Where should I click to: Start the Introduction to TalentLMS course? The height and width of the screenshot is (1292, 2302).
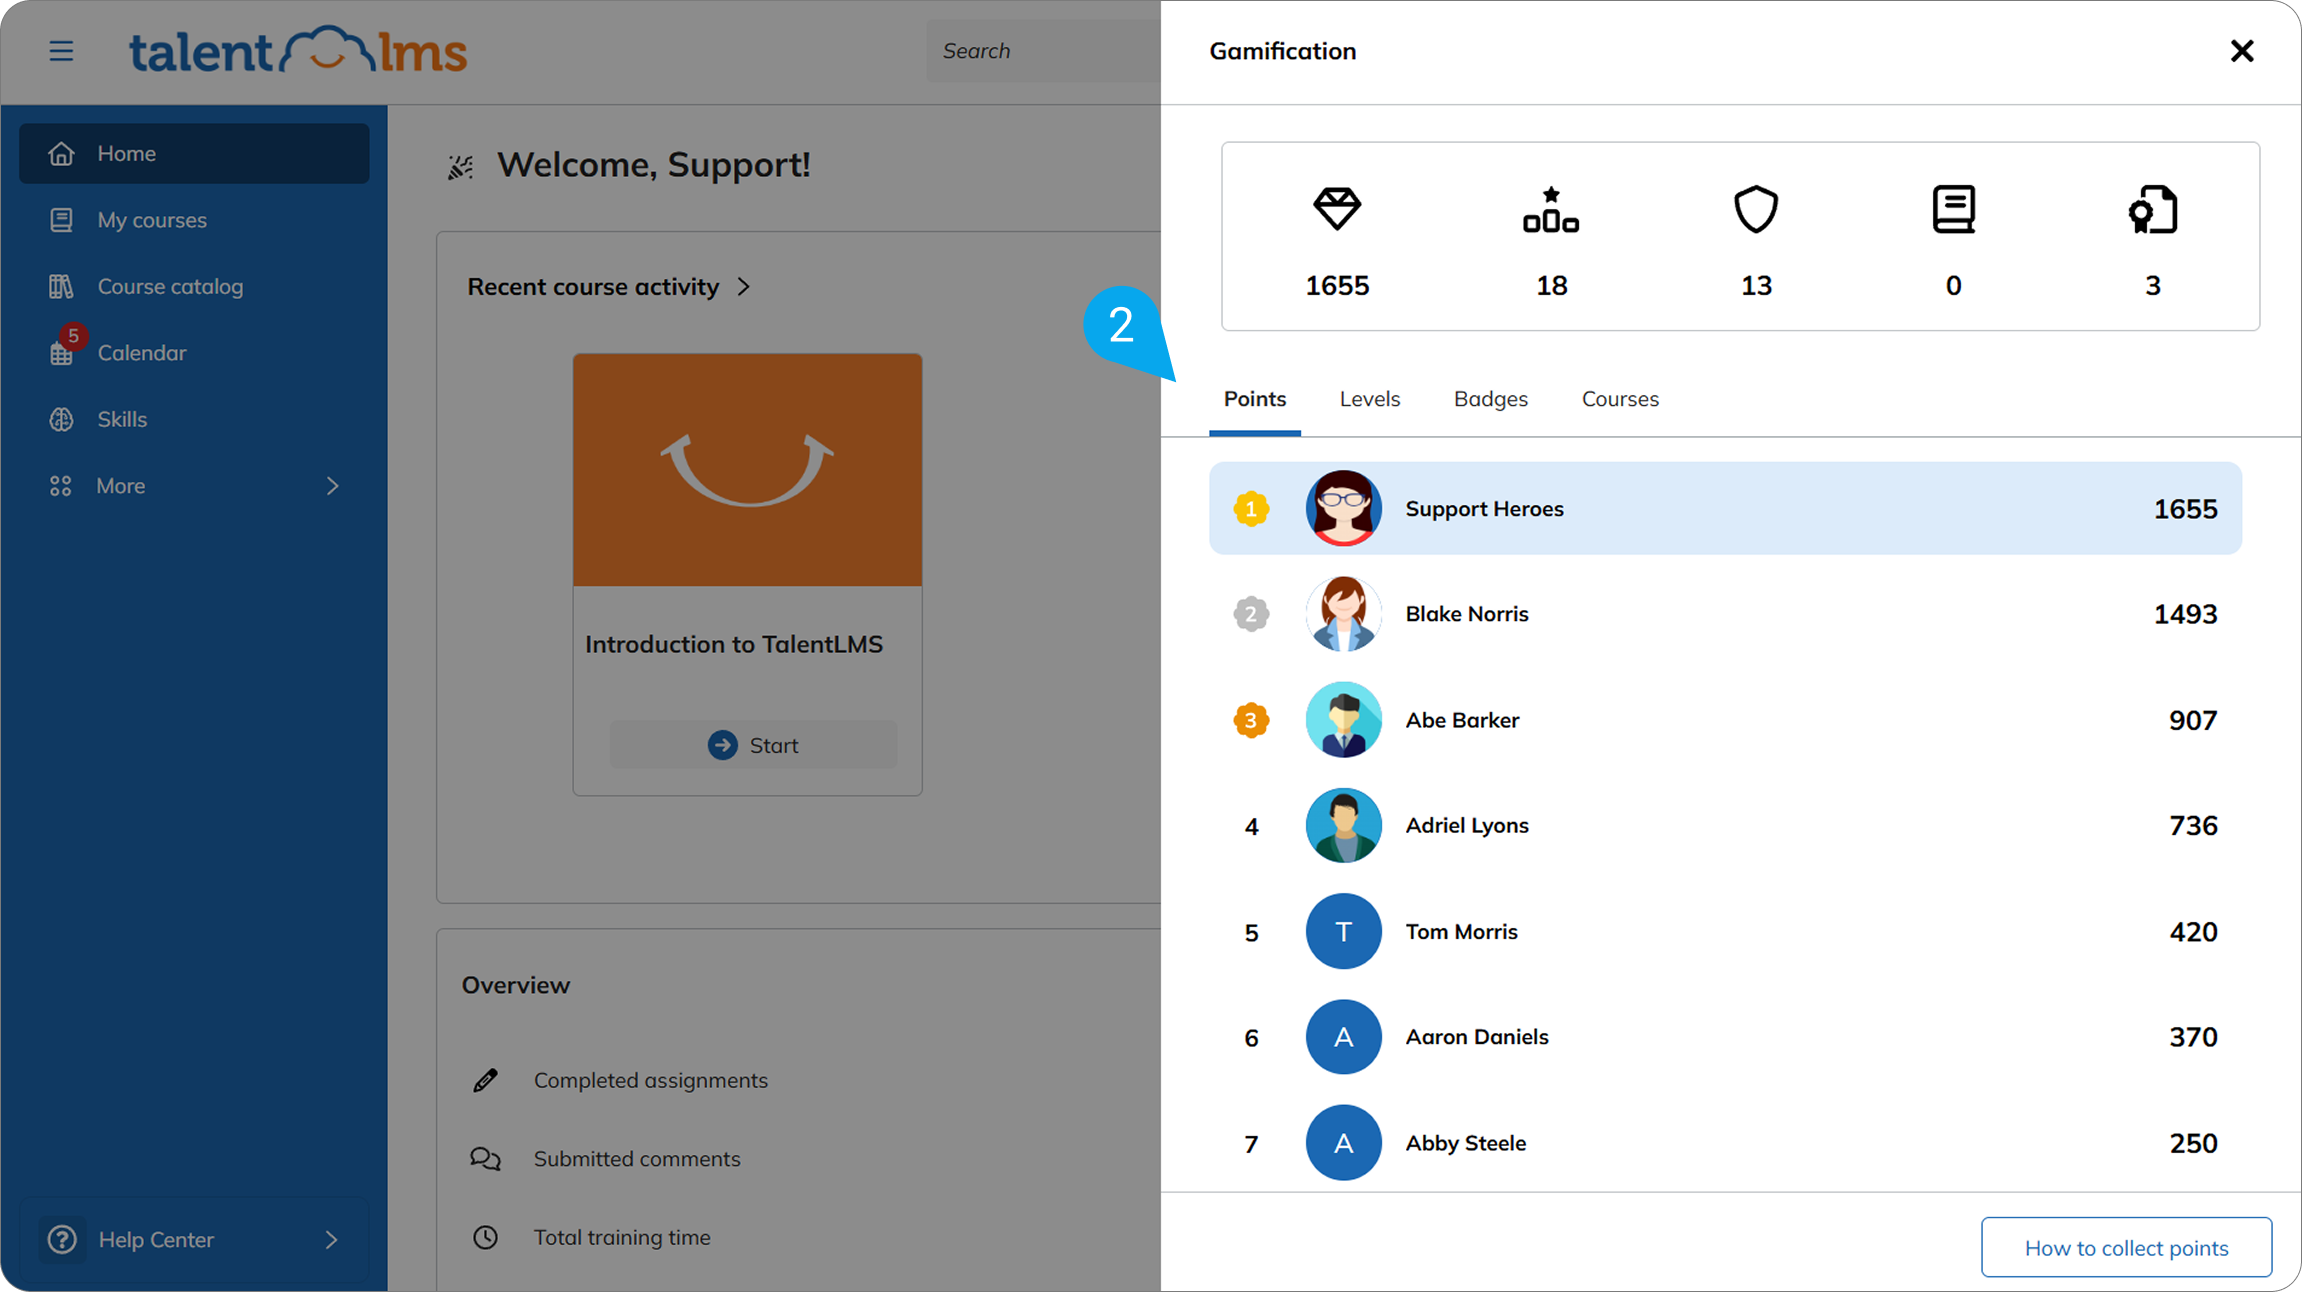coord(753,744)
